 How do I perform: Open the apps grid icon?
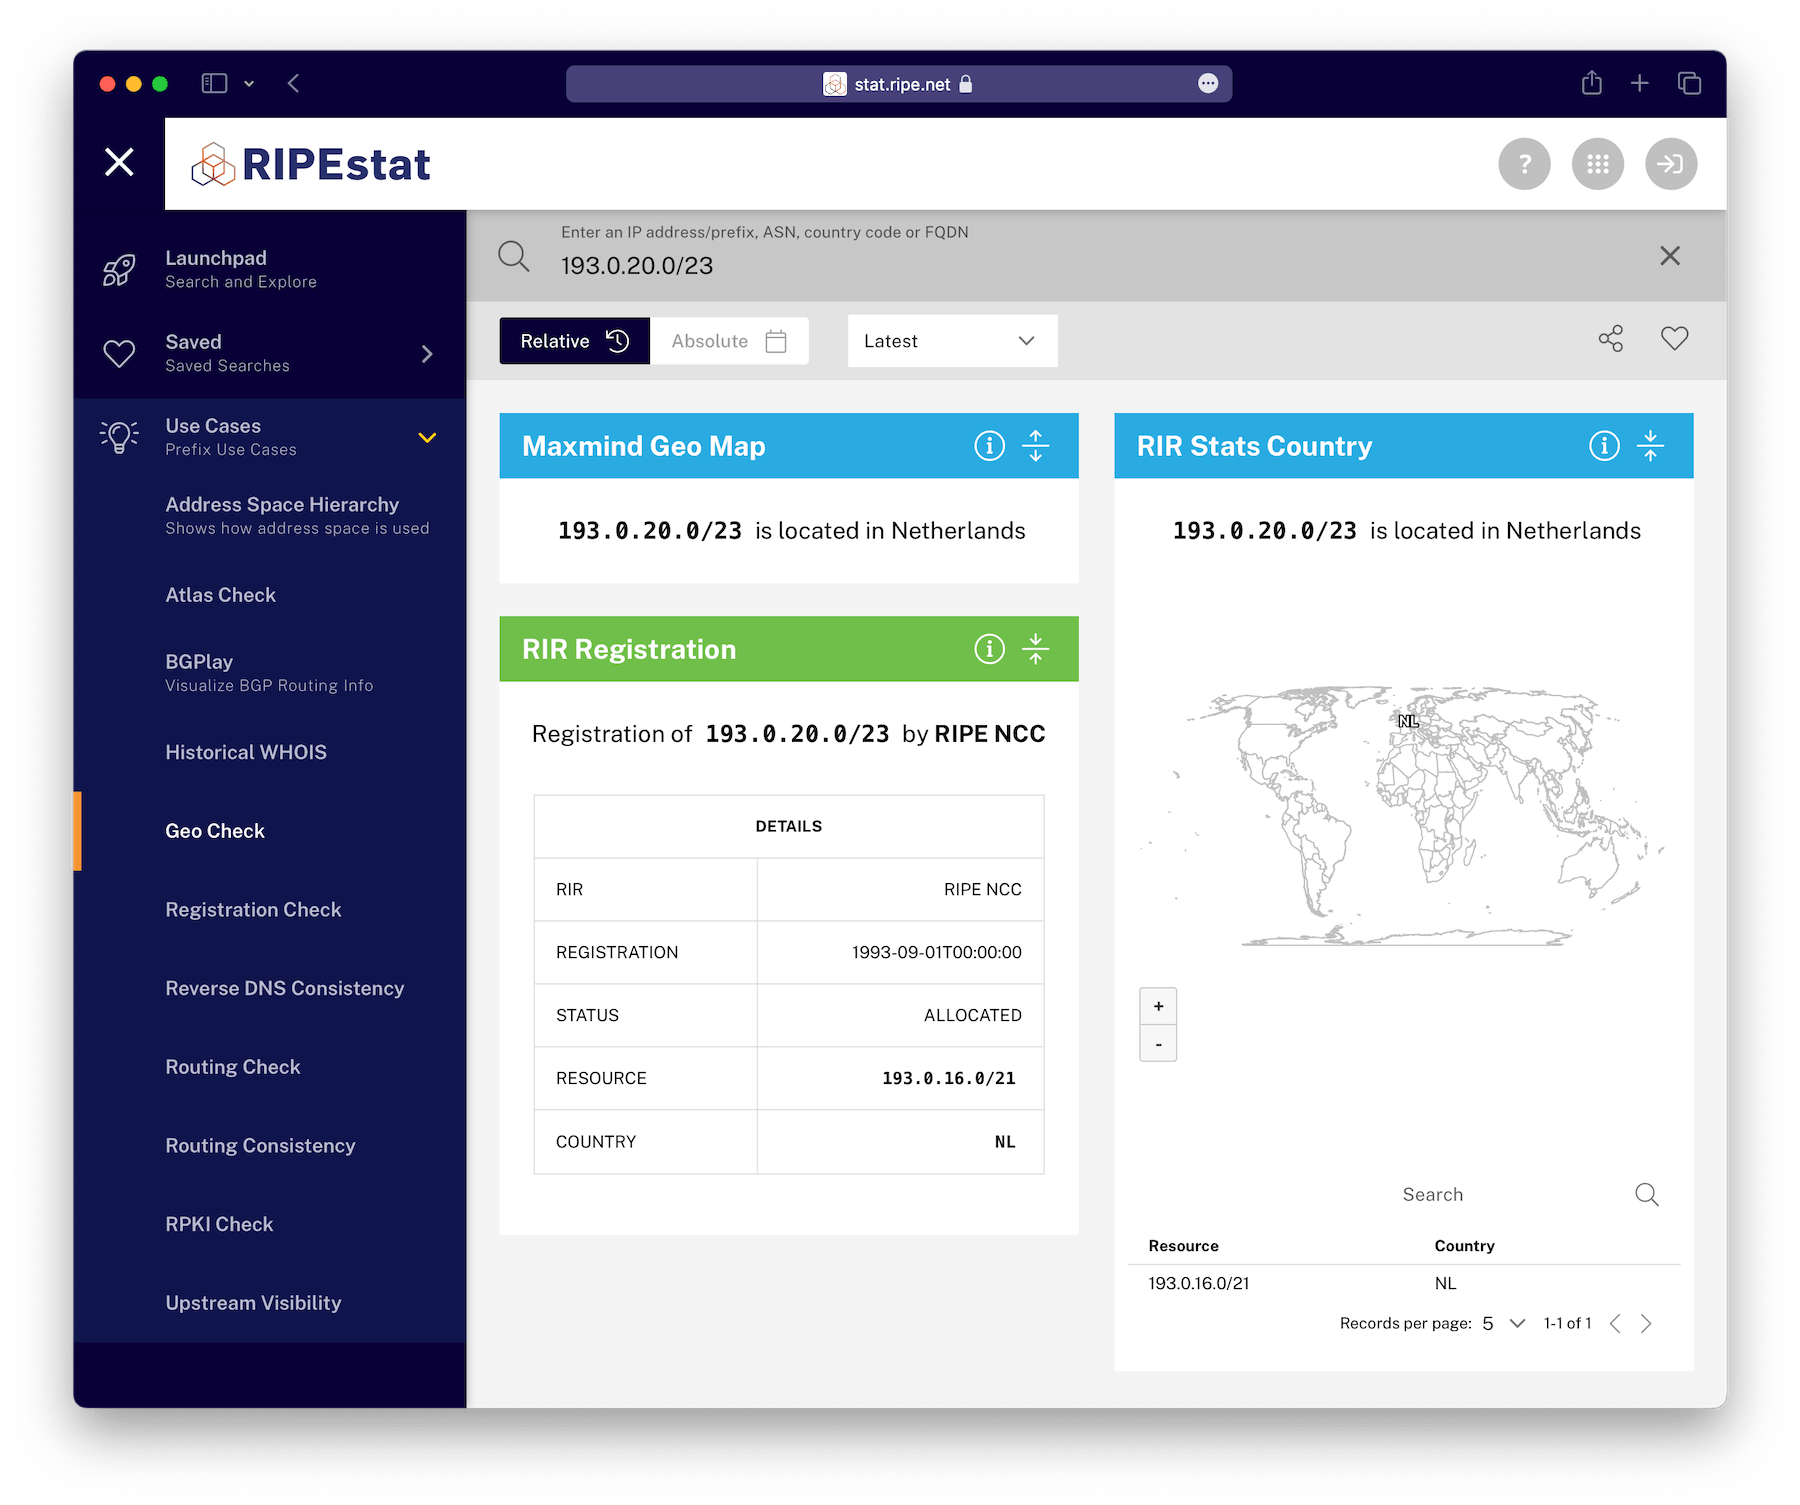pos(1598,164)
